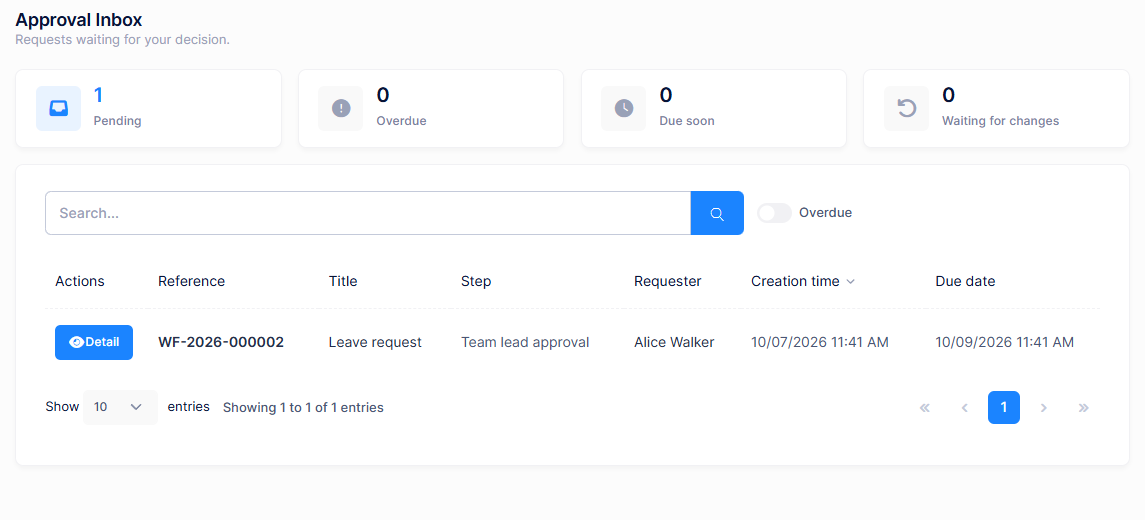Click the Due soon clock icon

(624, 108)
